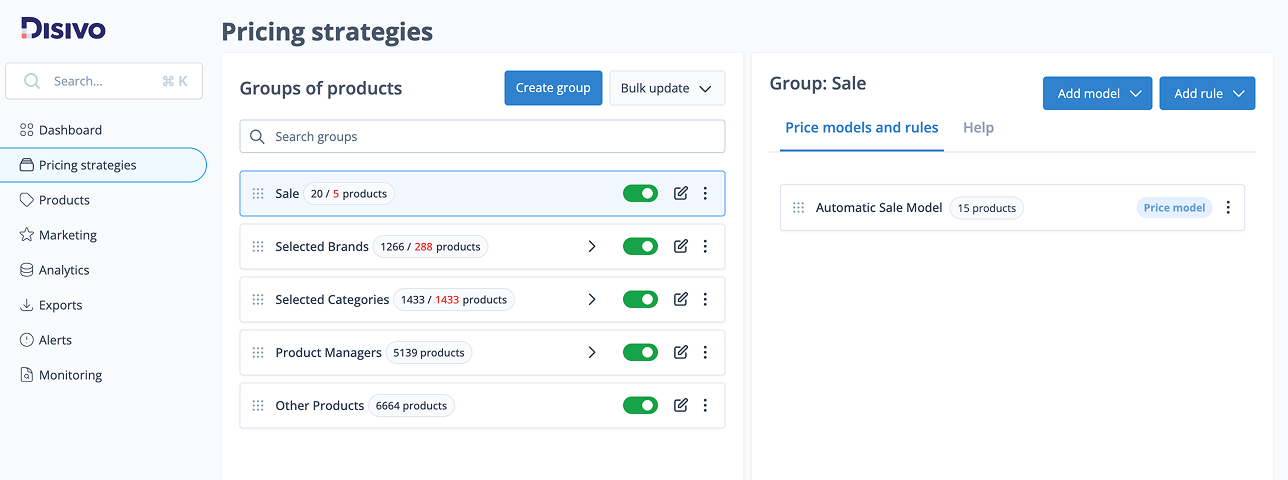Click drag handle icon of Product Managers

(x=258, y=352)
